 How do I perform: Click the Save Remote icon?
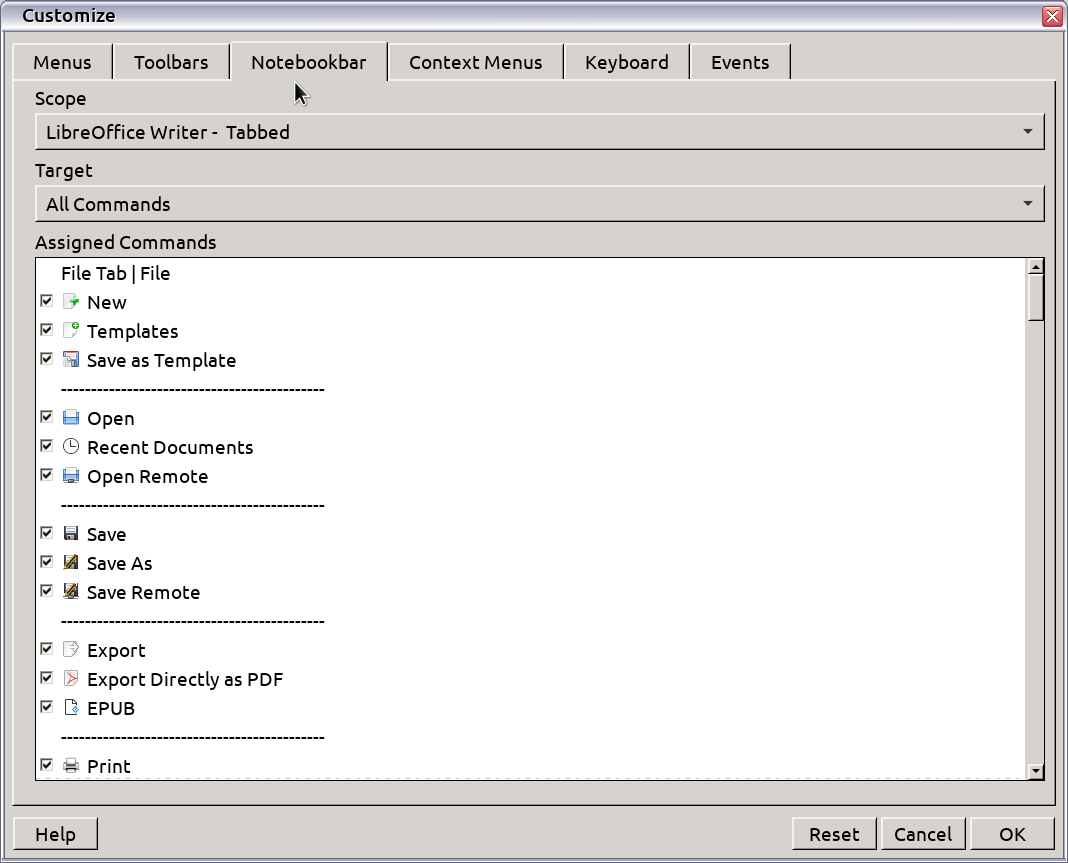(x=71, y=591)
